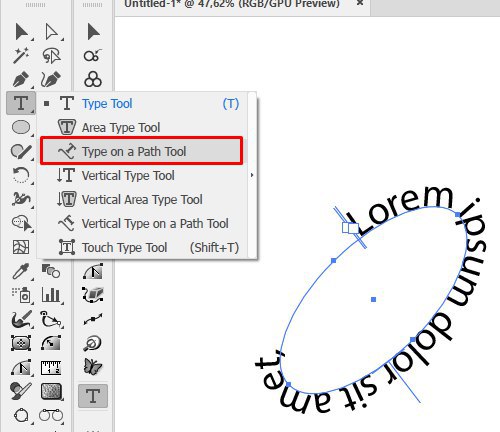Select the Measure ruler tool

[51, 367]
